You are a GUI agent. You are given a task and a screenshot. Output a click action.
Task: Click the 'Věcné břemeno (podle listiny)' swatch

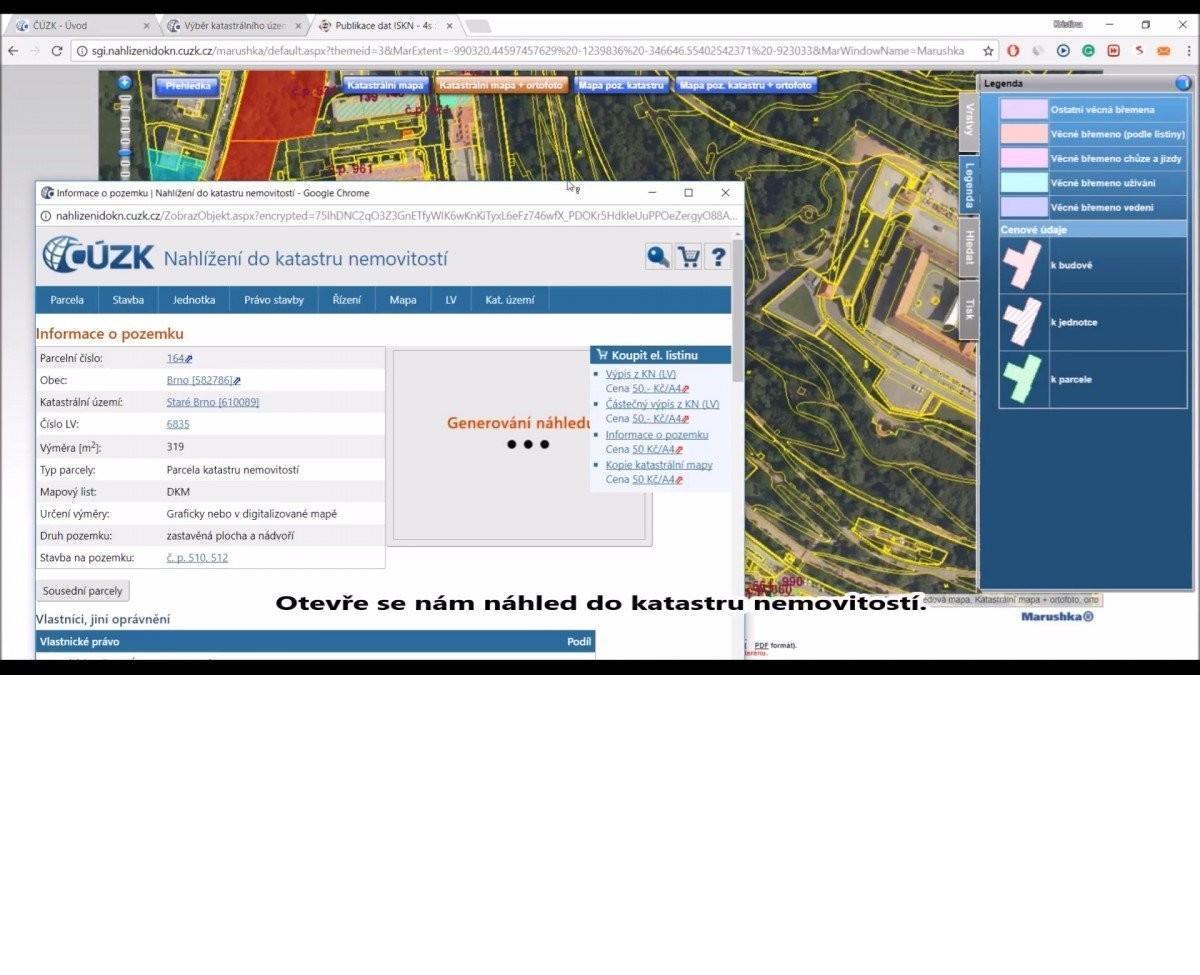pos(1024,133)
